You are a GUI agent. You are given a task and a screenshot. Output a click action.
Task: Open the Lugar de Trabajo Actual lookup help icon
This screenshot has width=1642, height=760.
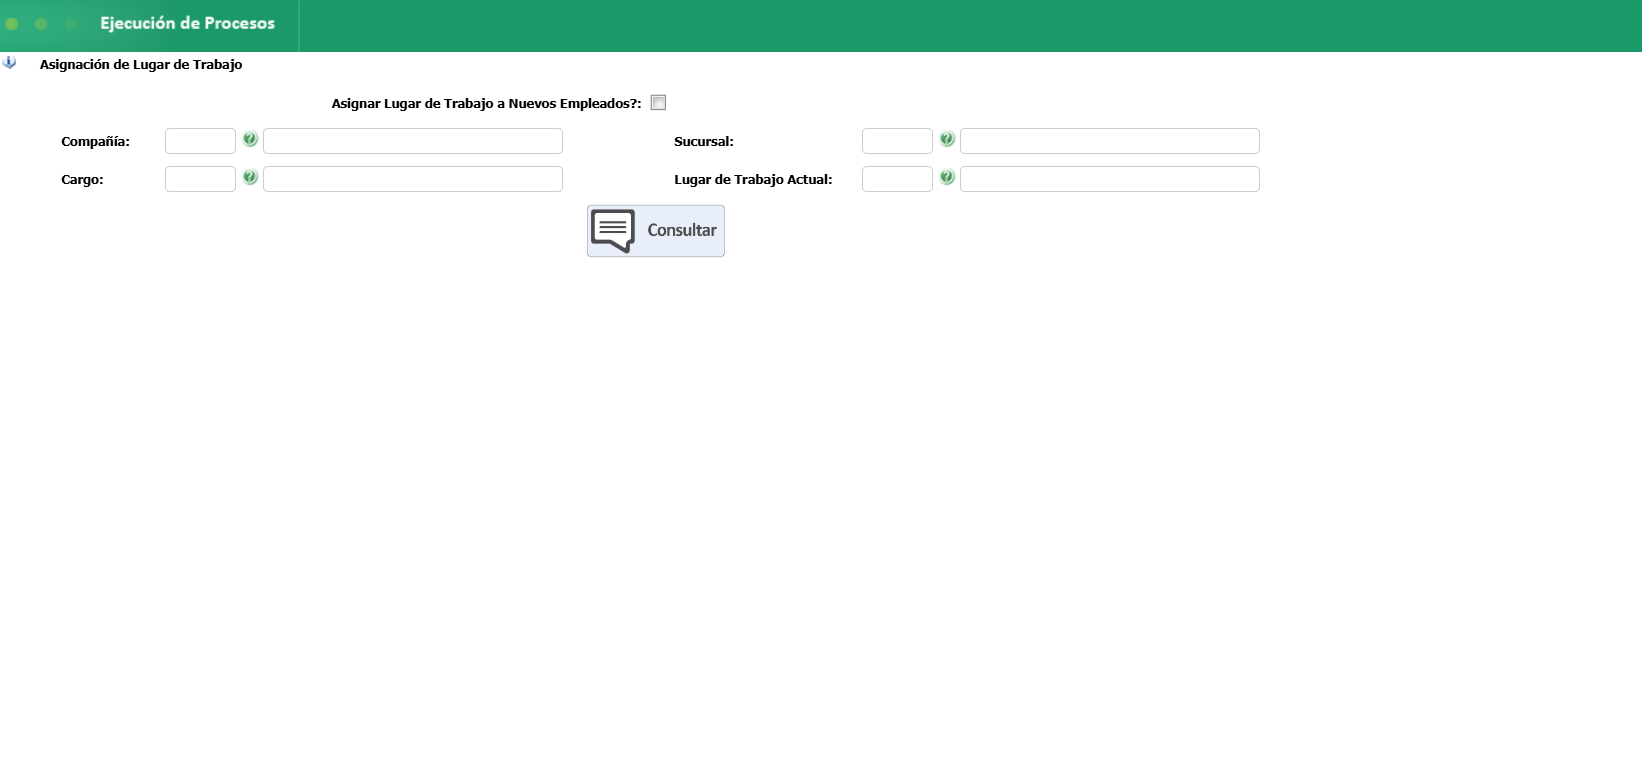tap(947, 178)
